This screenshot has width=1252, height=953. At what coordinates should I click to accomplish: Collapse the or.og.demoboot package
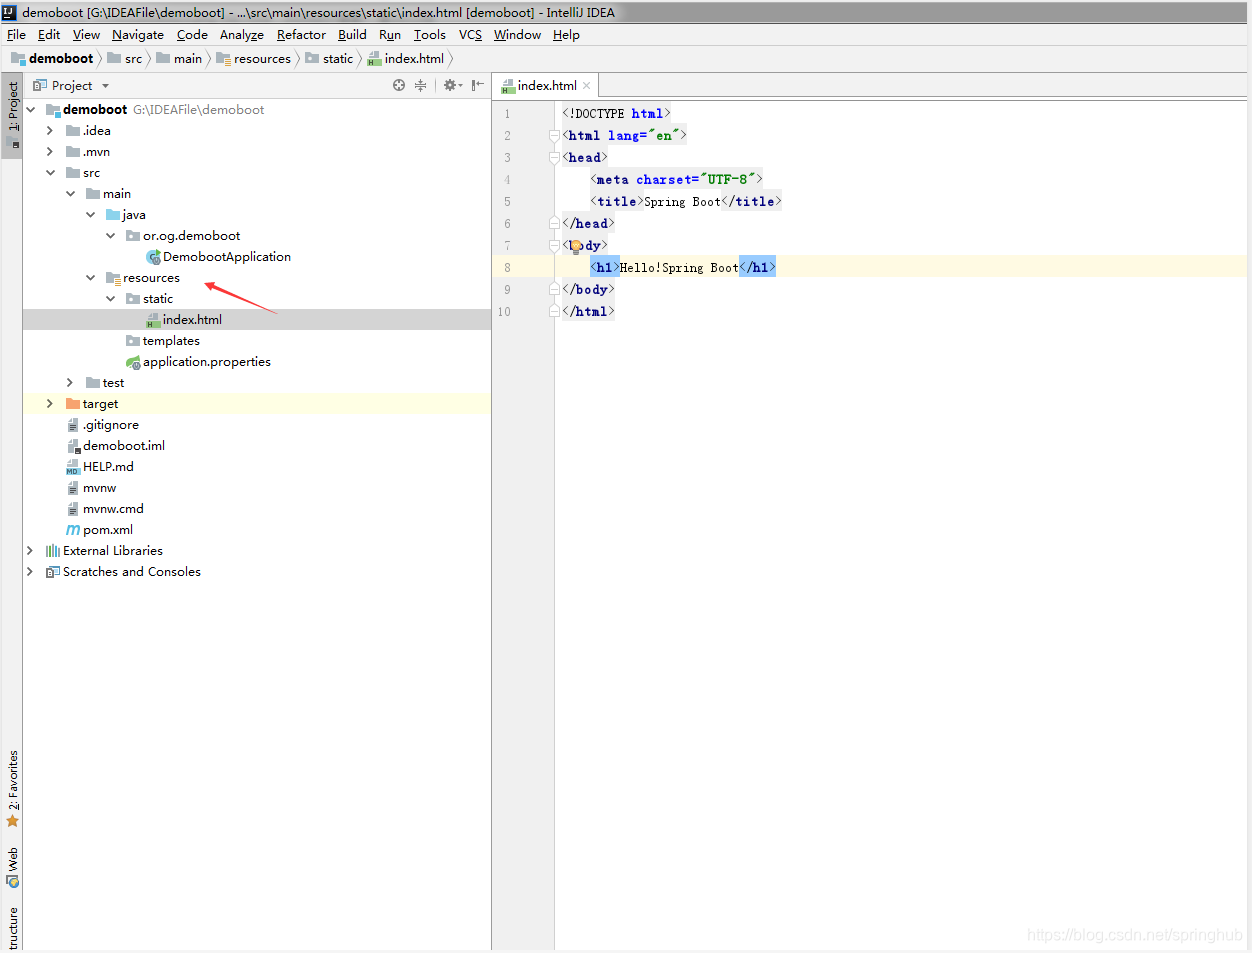coord(110,236)
